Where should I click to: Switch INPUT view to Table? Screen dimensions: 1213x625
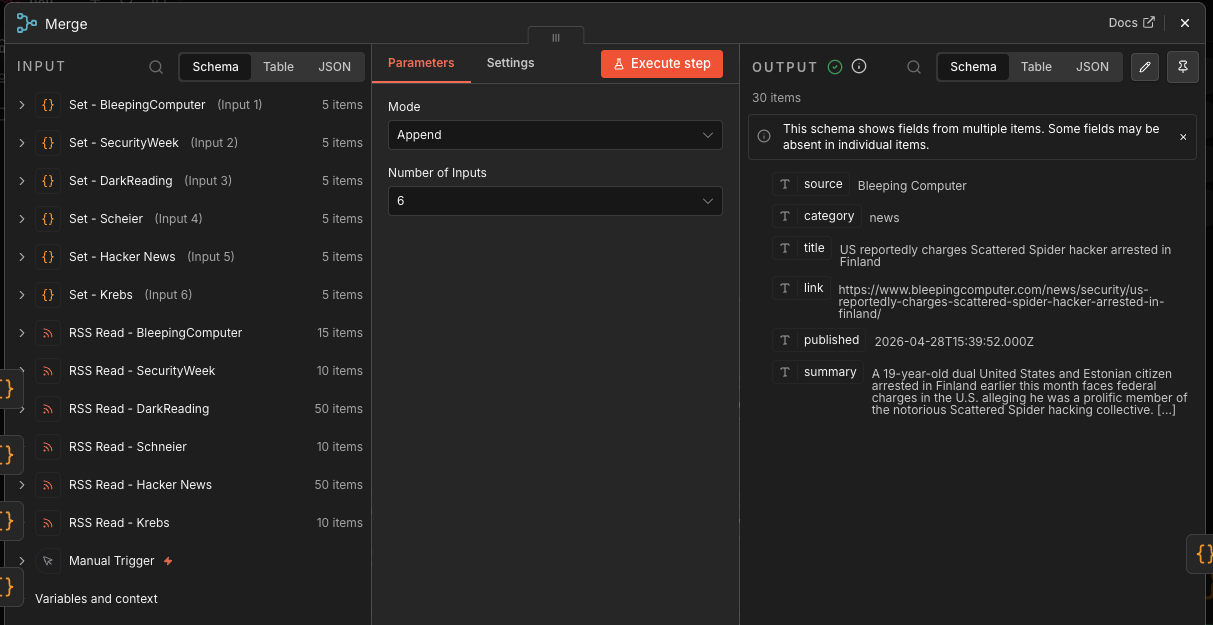pos(278,67)
